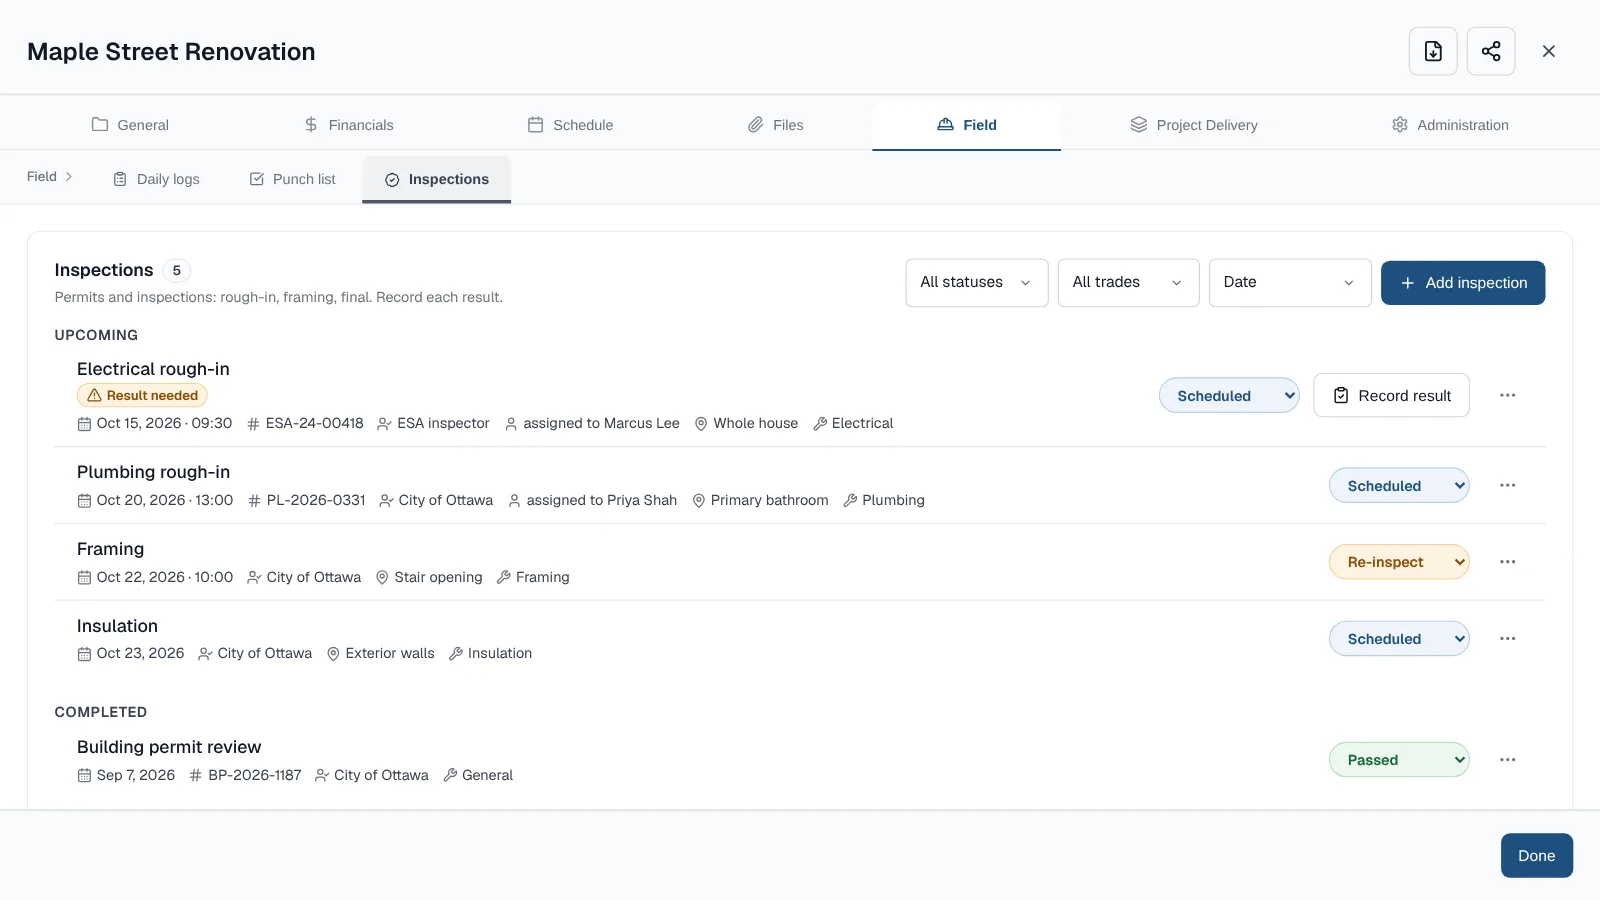1600x900 pixels.
Task: Click the Field breadcrumb link
Action: (x=42, y=176)
